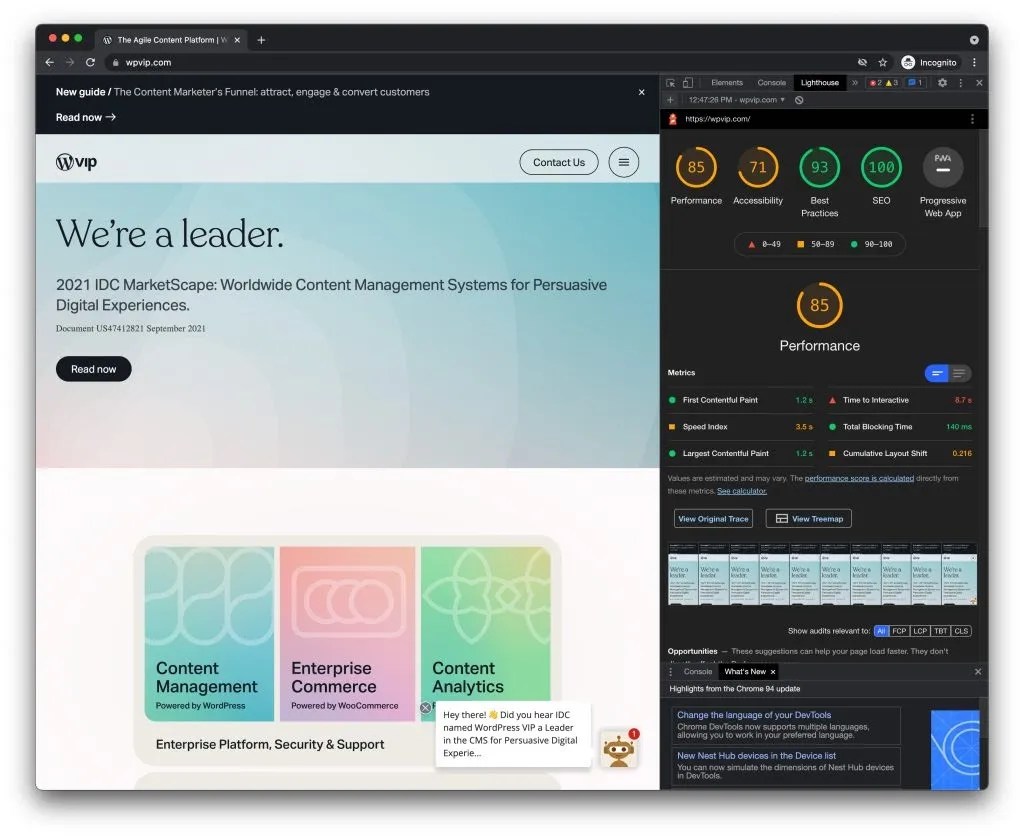Screen dimensions: 1024x837
Task: Open the Chrome three-dot menu
Action: pos(974,63)
